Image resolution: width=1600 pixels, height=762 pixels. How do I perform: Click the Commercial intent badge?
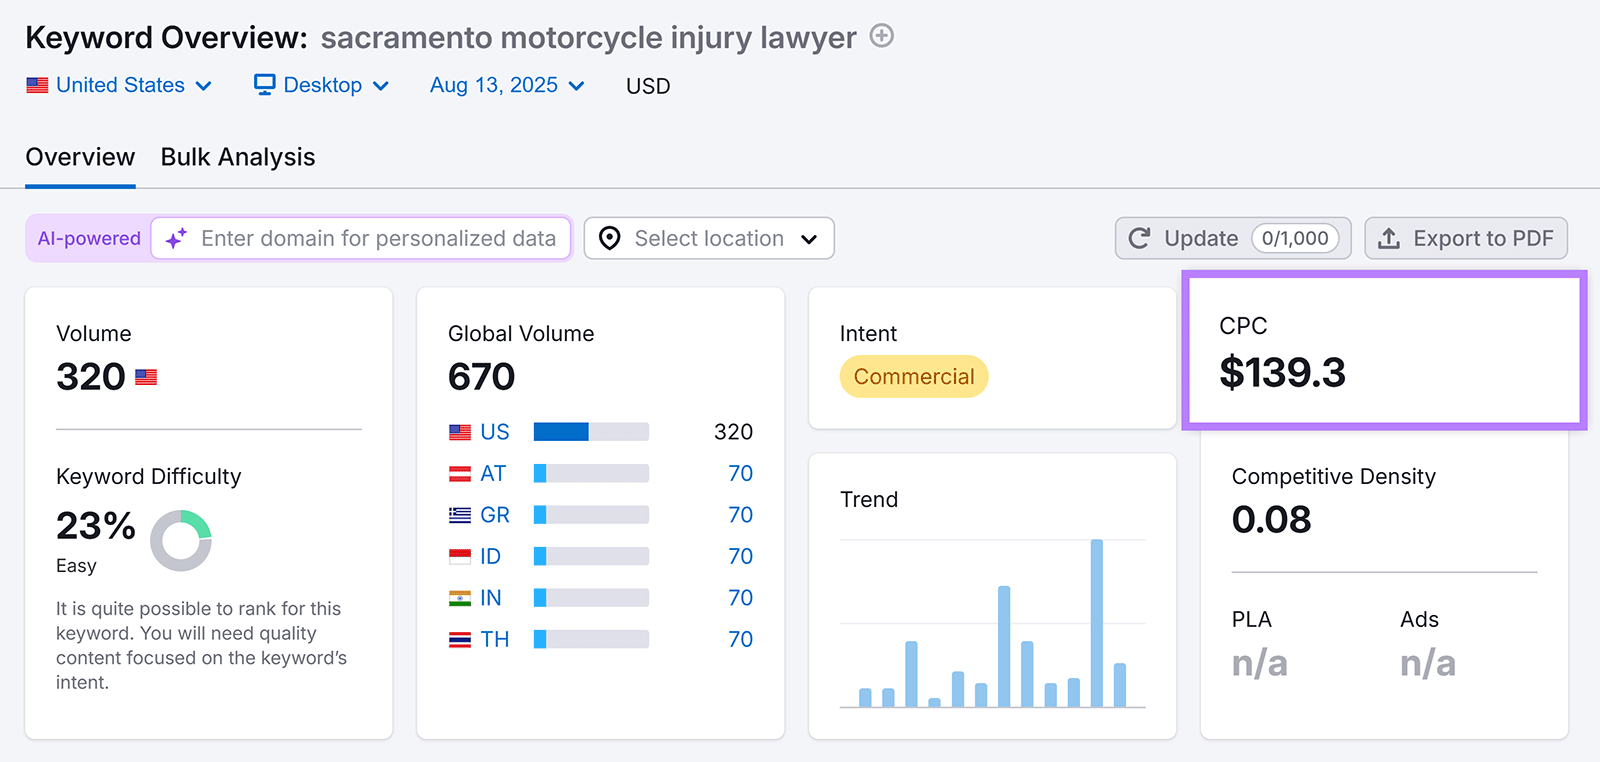(x=913, y=377)
